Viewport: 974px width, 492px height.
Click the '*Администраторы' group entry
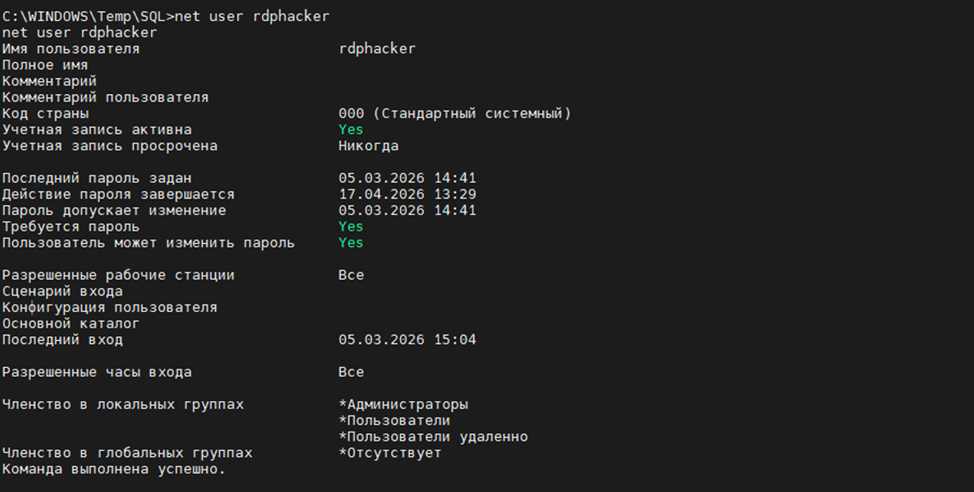403,404
